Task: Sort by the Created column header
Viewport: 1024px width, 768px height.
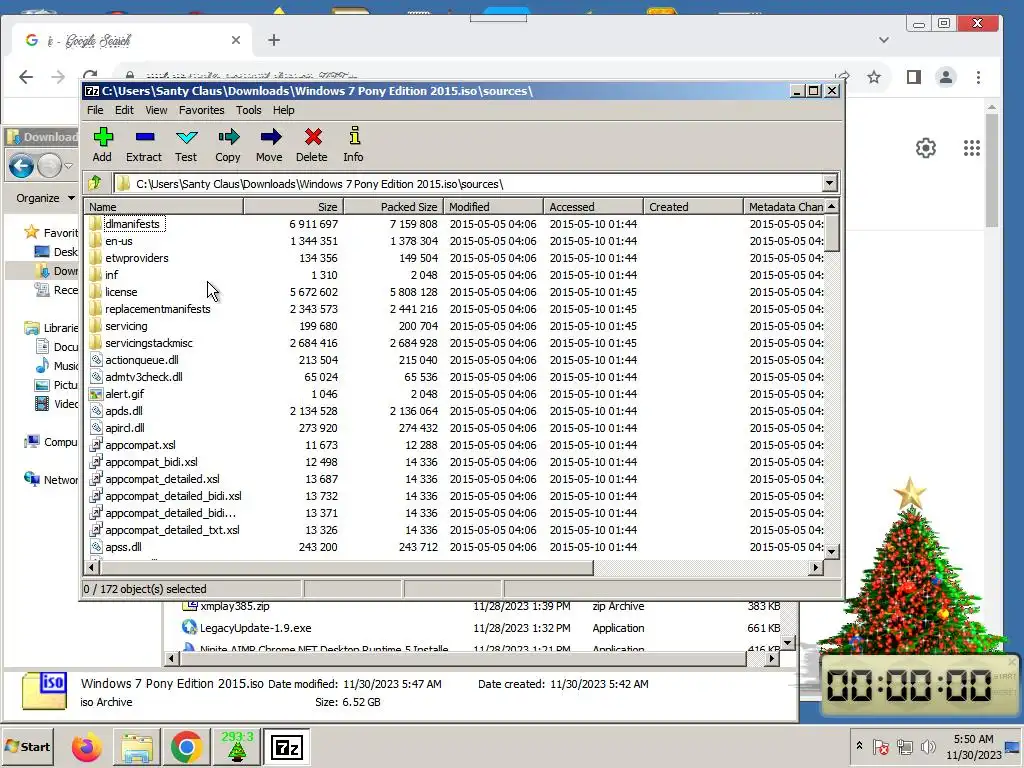Action: click(x=694, y=206)
